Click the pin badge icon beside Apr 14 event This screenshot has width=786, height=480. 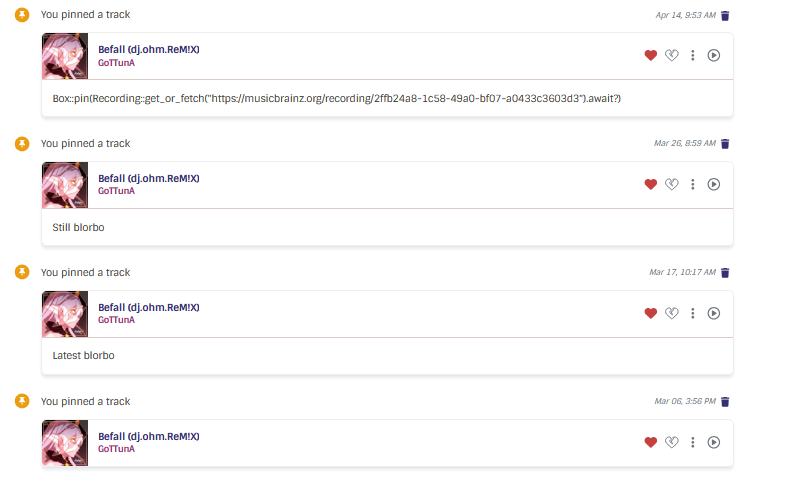[x=22, y=15]
